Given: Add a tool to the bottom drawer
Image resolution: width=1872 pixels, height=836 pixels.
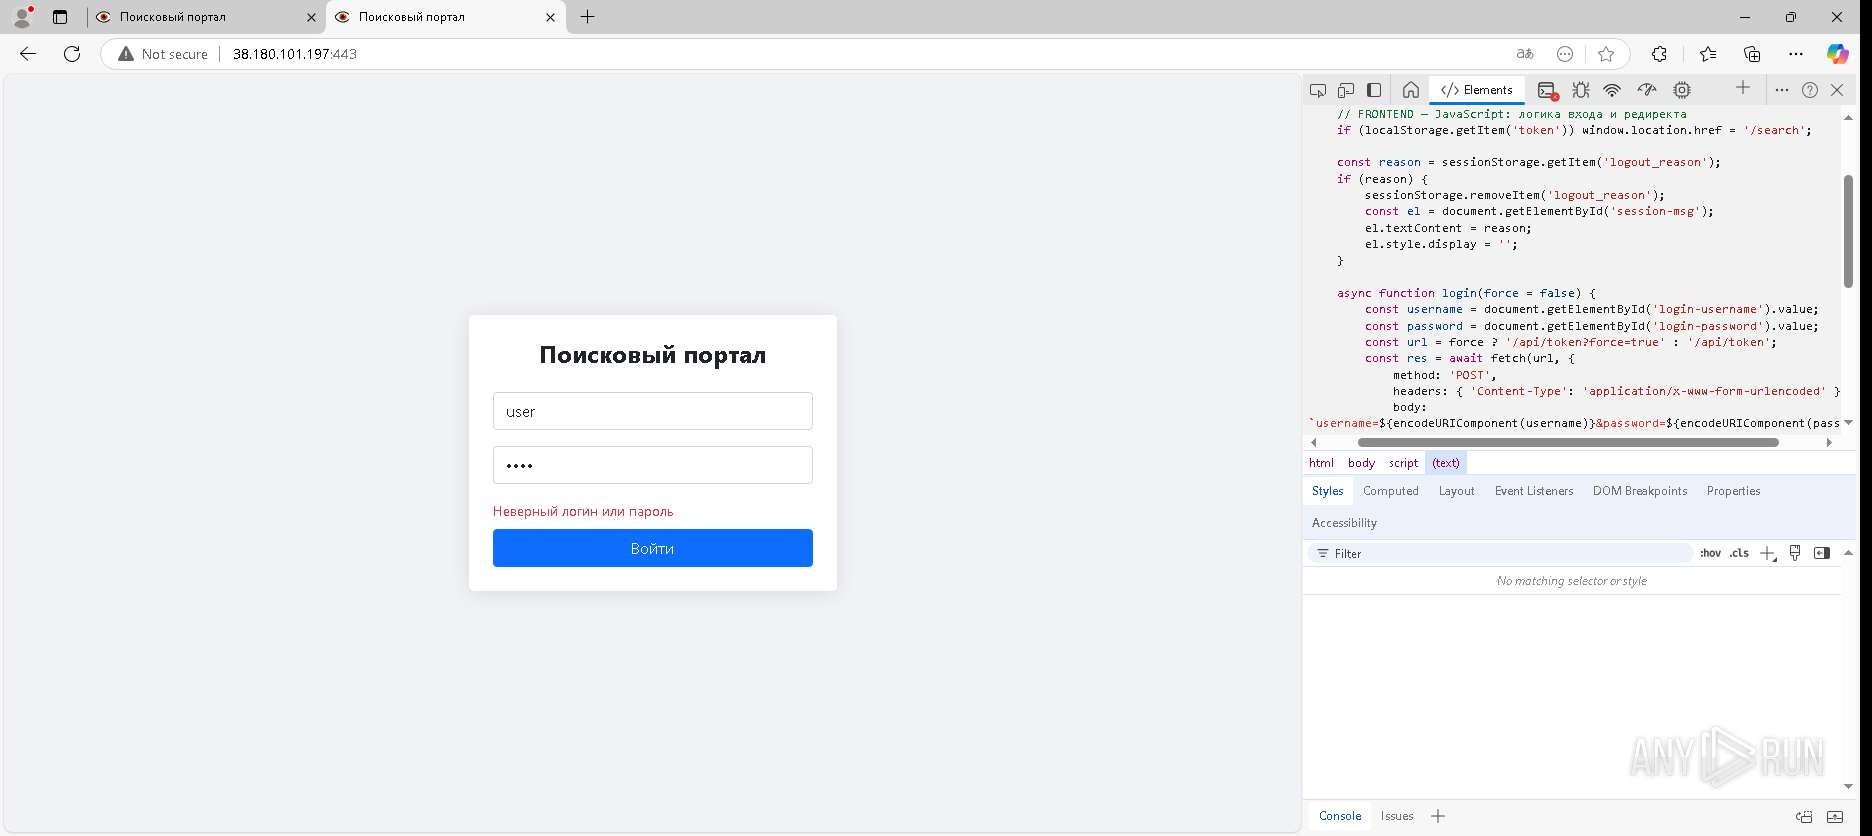Looking at the screenshot, I should tap(1438, 816).
